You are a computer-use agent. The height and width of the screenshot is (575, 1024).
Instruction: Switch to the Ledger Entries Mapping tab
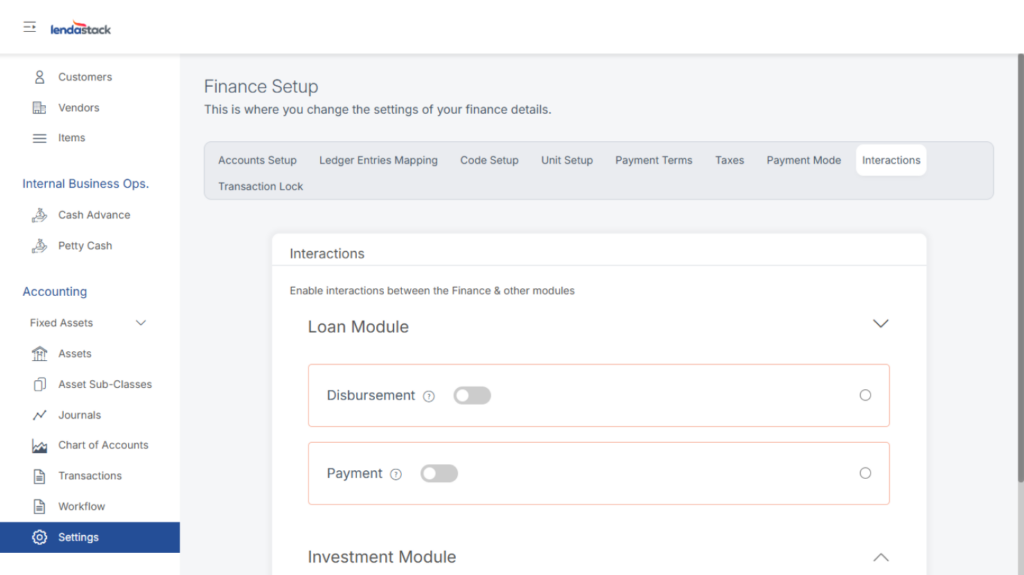(378, 160)
